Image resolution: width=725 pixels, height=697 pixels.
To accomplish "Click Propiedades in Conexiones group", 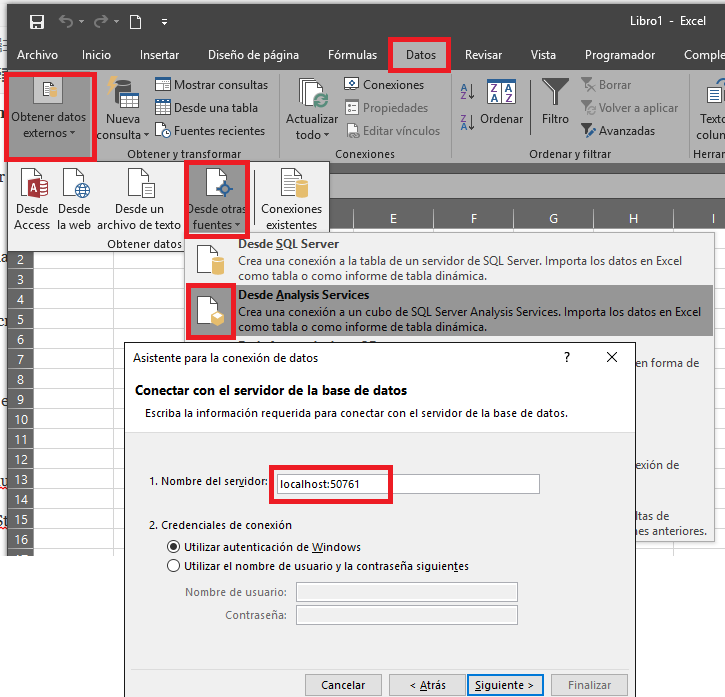I will coord(387,108).
